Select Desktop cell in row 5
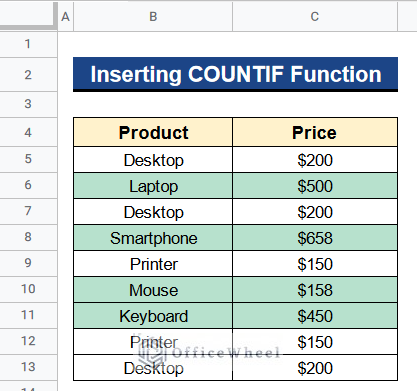417x391 pixels. click(153, 160)
